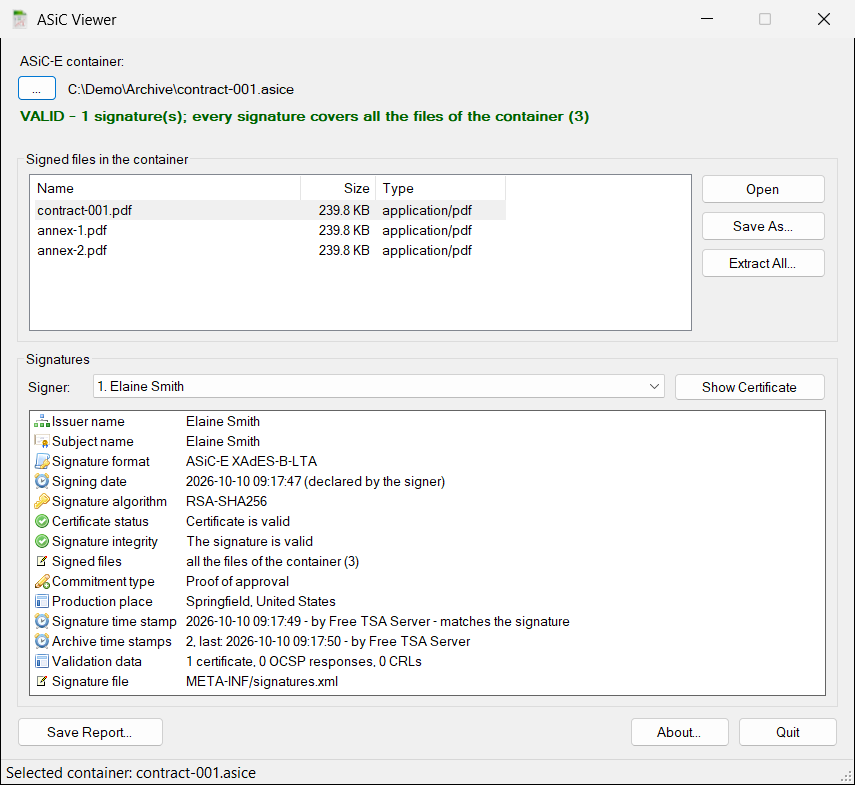
Task: Sort files by the Size column header
Action: (338, 188)
